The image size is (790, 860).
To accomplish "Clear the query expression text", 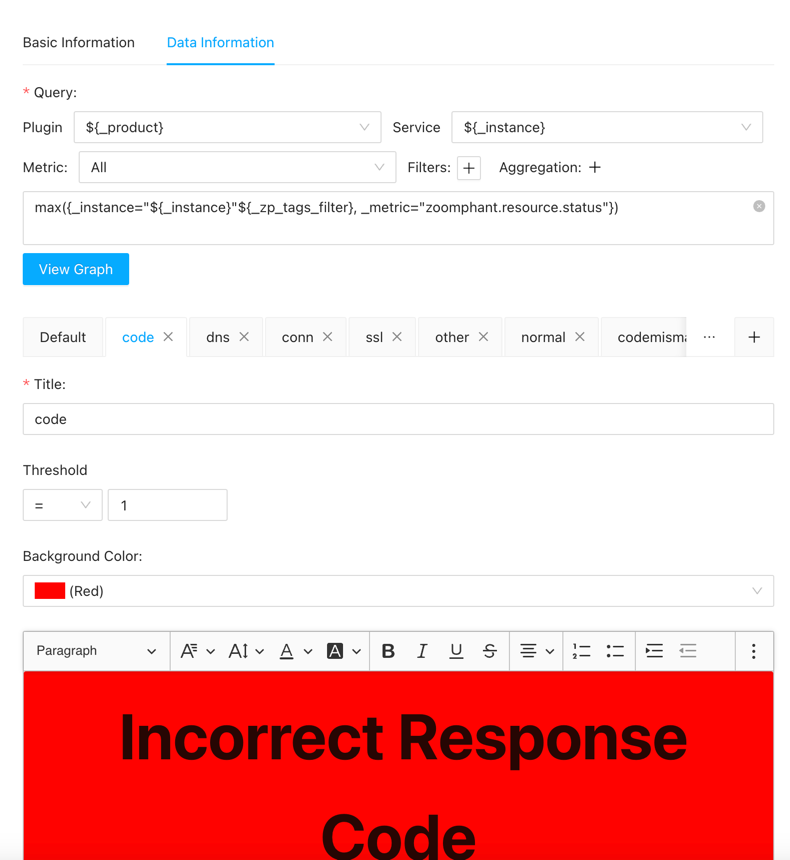I will pos(759,206).
